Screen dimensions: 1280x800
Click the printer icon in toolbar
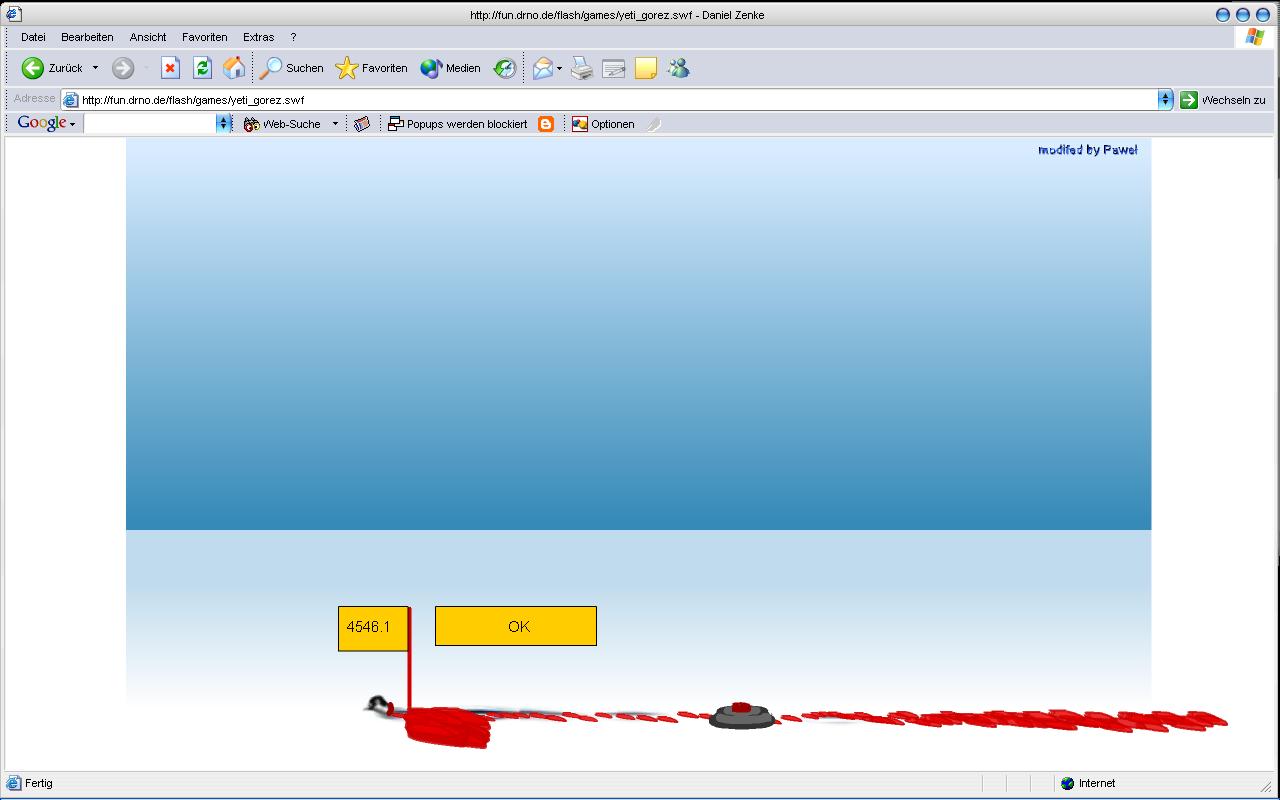582,68
